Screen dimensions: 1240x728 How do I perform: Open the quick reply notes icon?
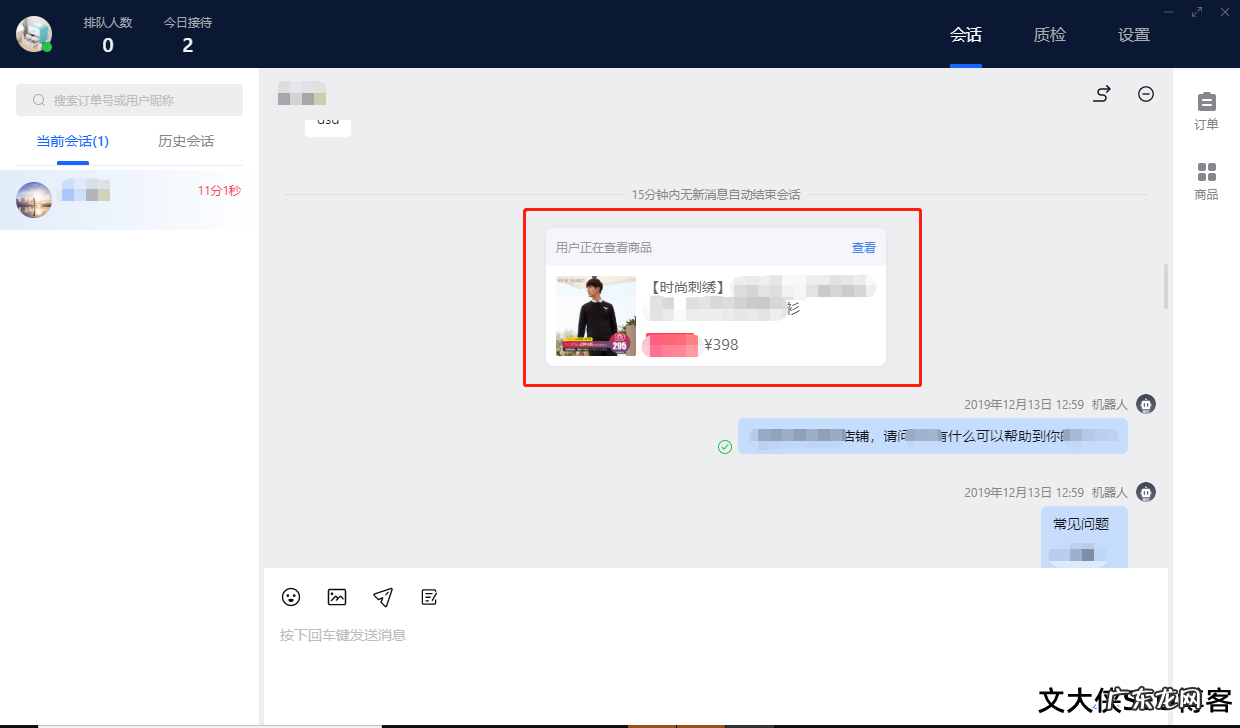[x=428, y=597]
